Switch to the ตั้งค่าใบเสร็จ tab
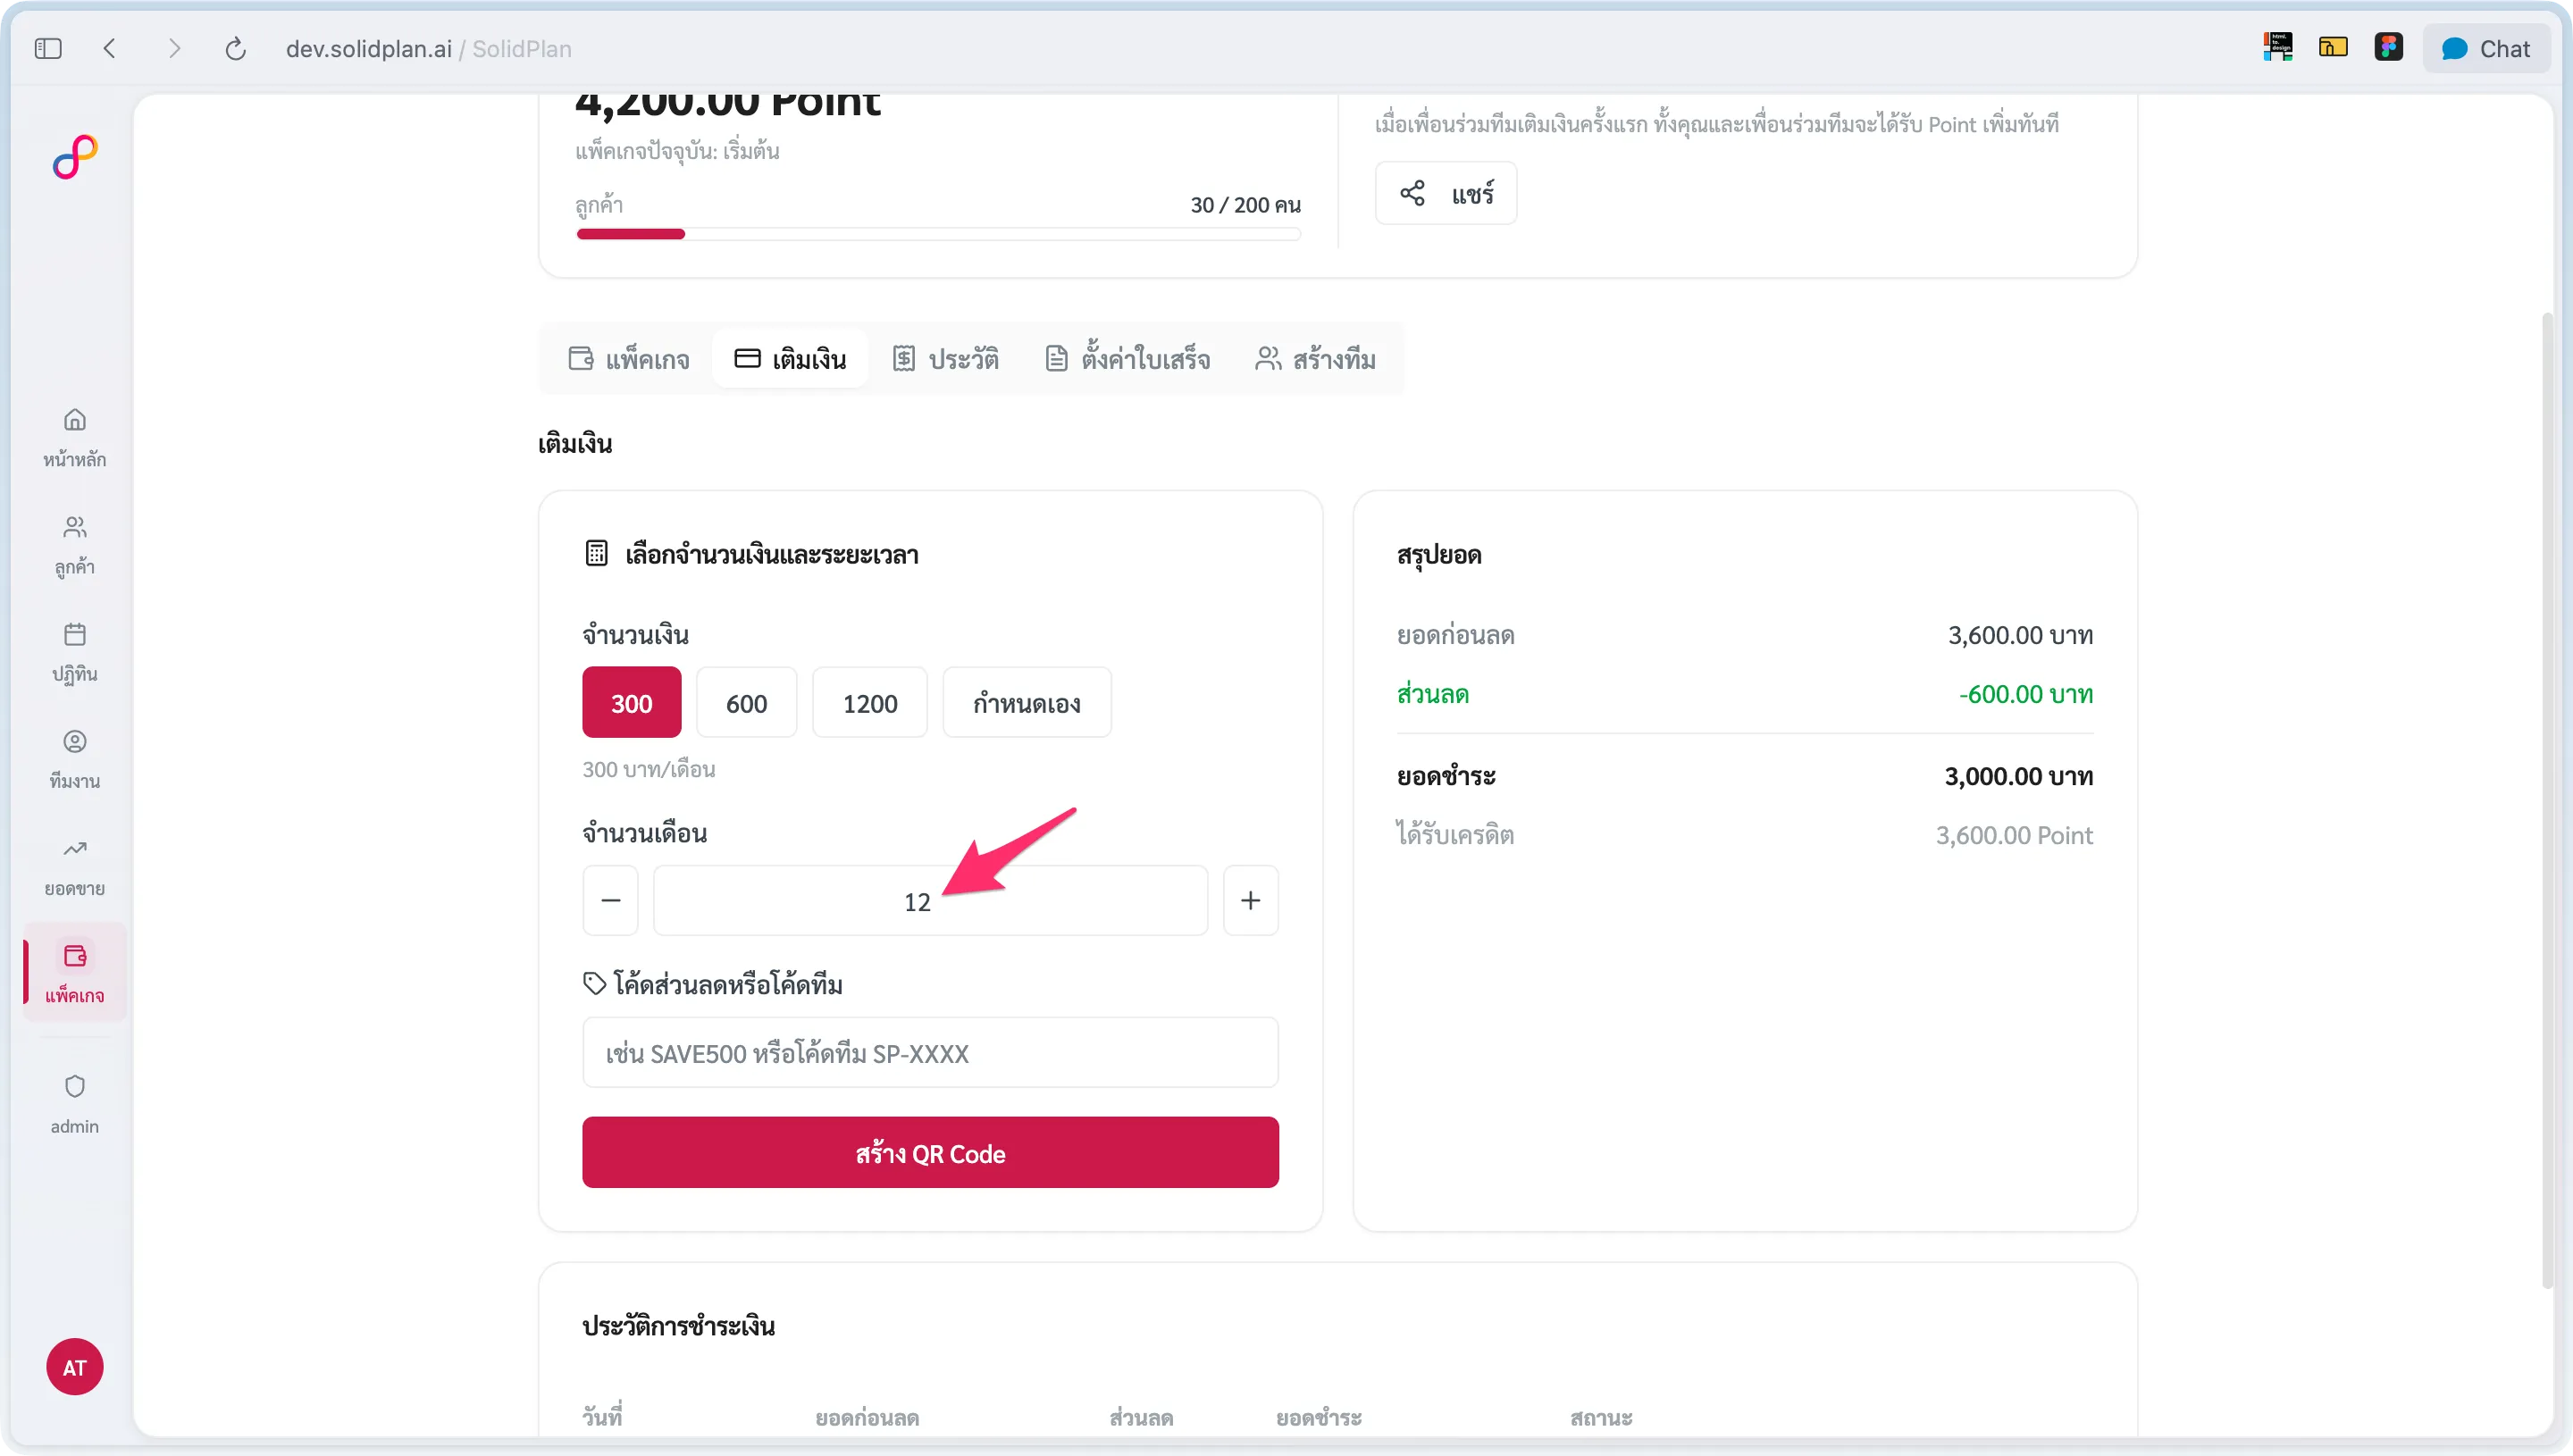Image resolution: width=2573 pixels, height=1456 pixels. [1127, 359]
